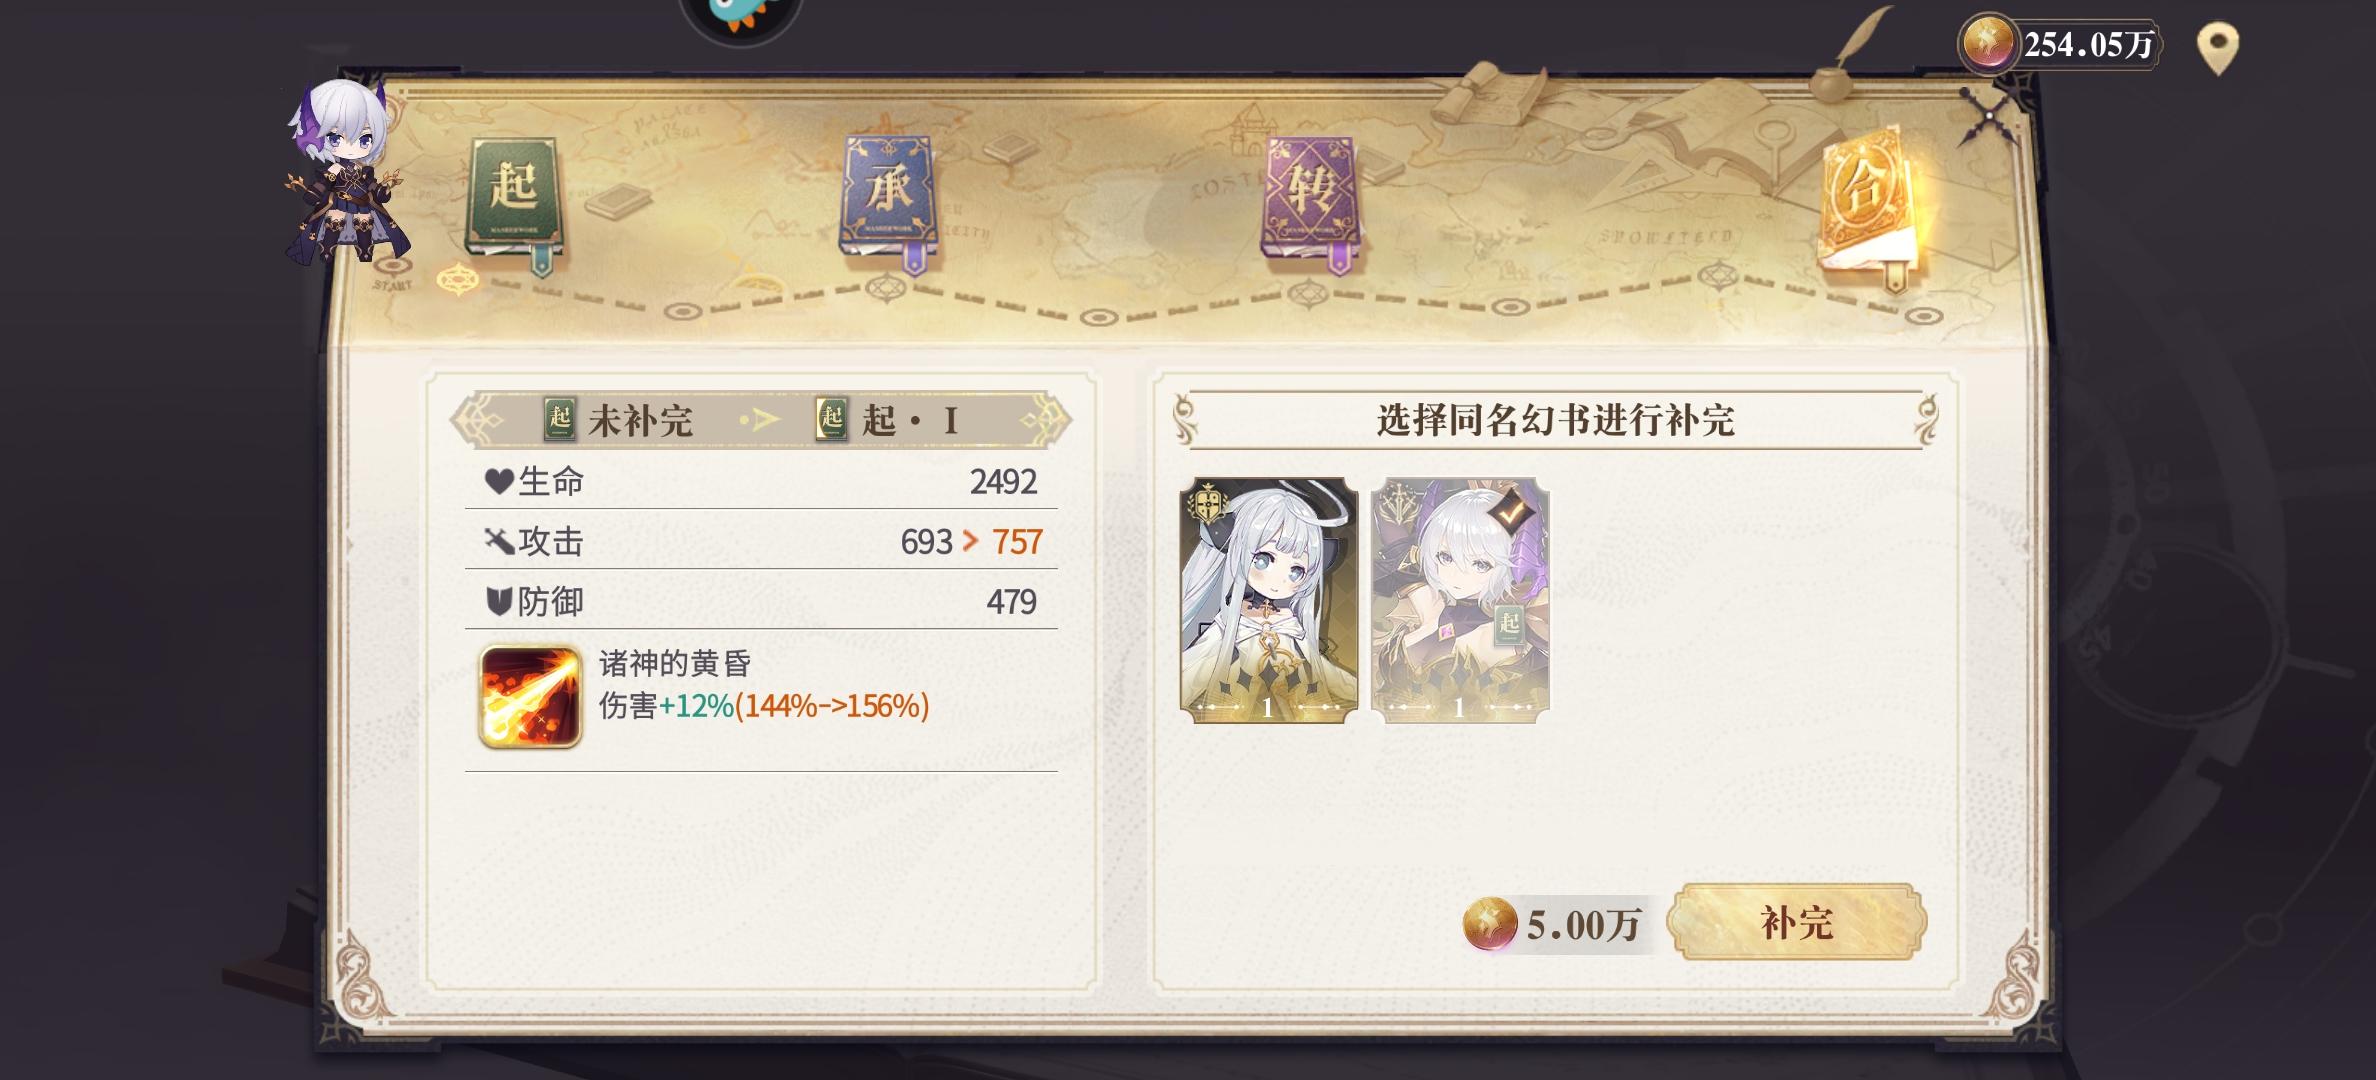2376x1080 pixels.
Task: Click the 补完 confirm button
Action: point(1797,922)
